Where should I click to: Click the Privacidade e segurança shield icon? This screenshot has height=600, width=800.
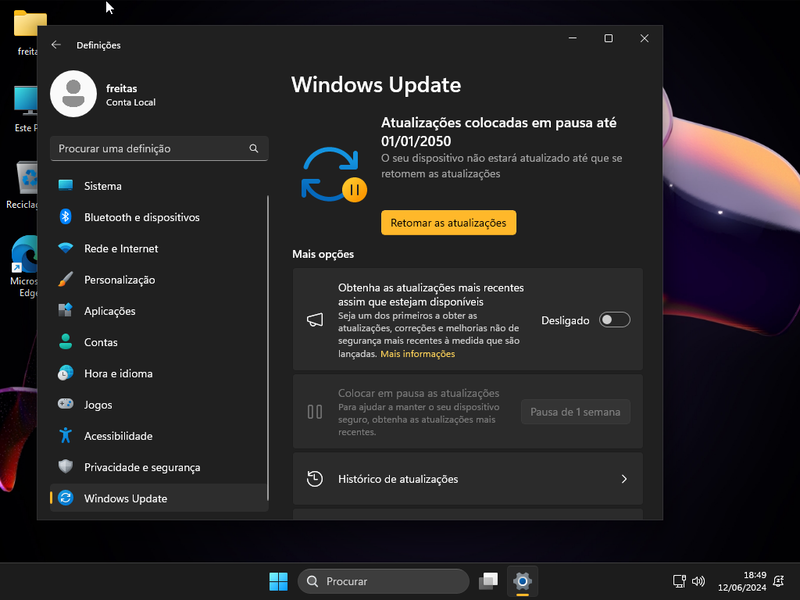(x=65, y=467)
